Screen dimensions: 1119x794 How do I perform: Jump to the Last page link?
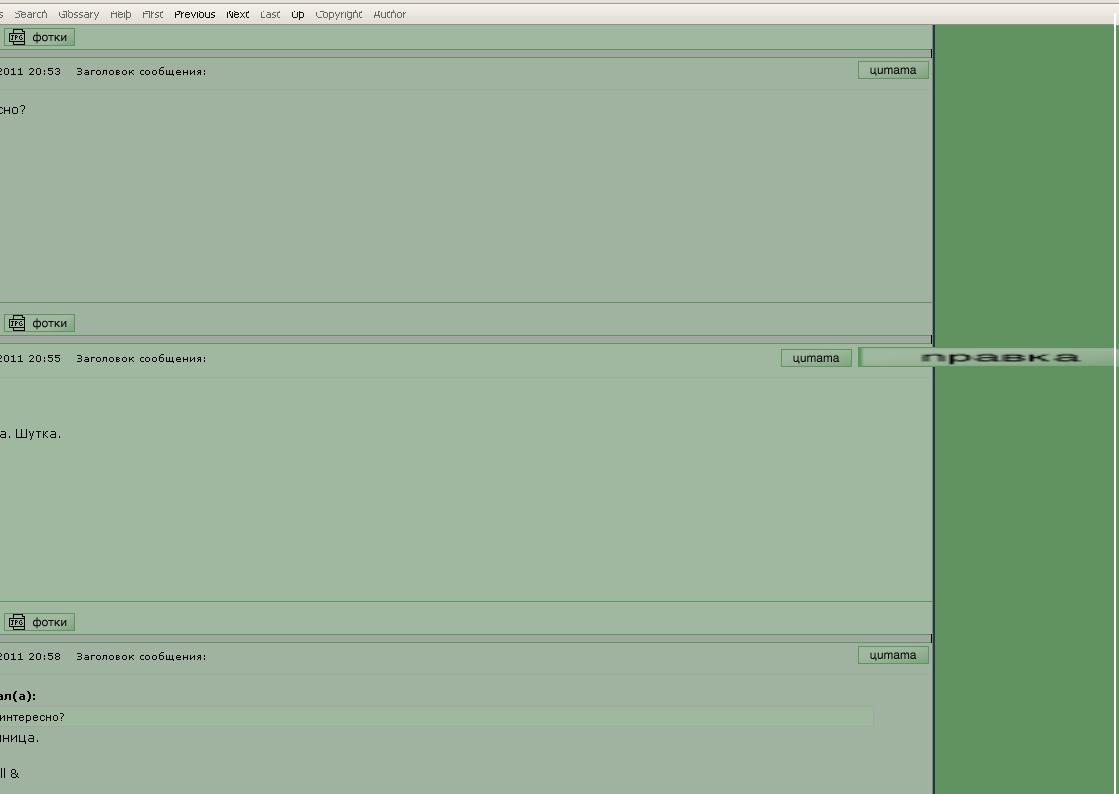(x=270, y=14)
